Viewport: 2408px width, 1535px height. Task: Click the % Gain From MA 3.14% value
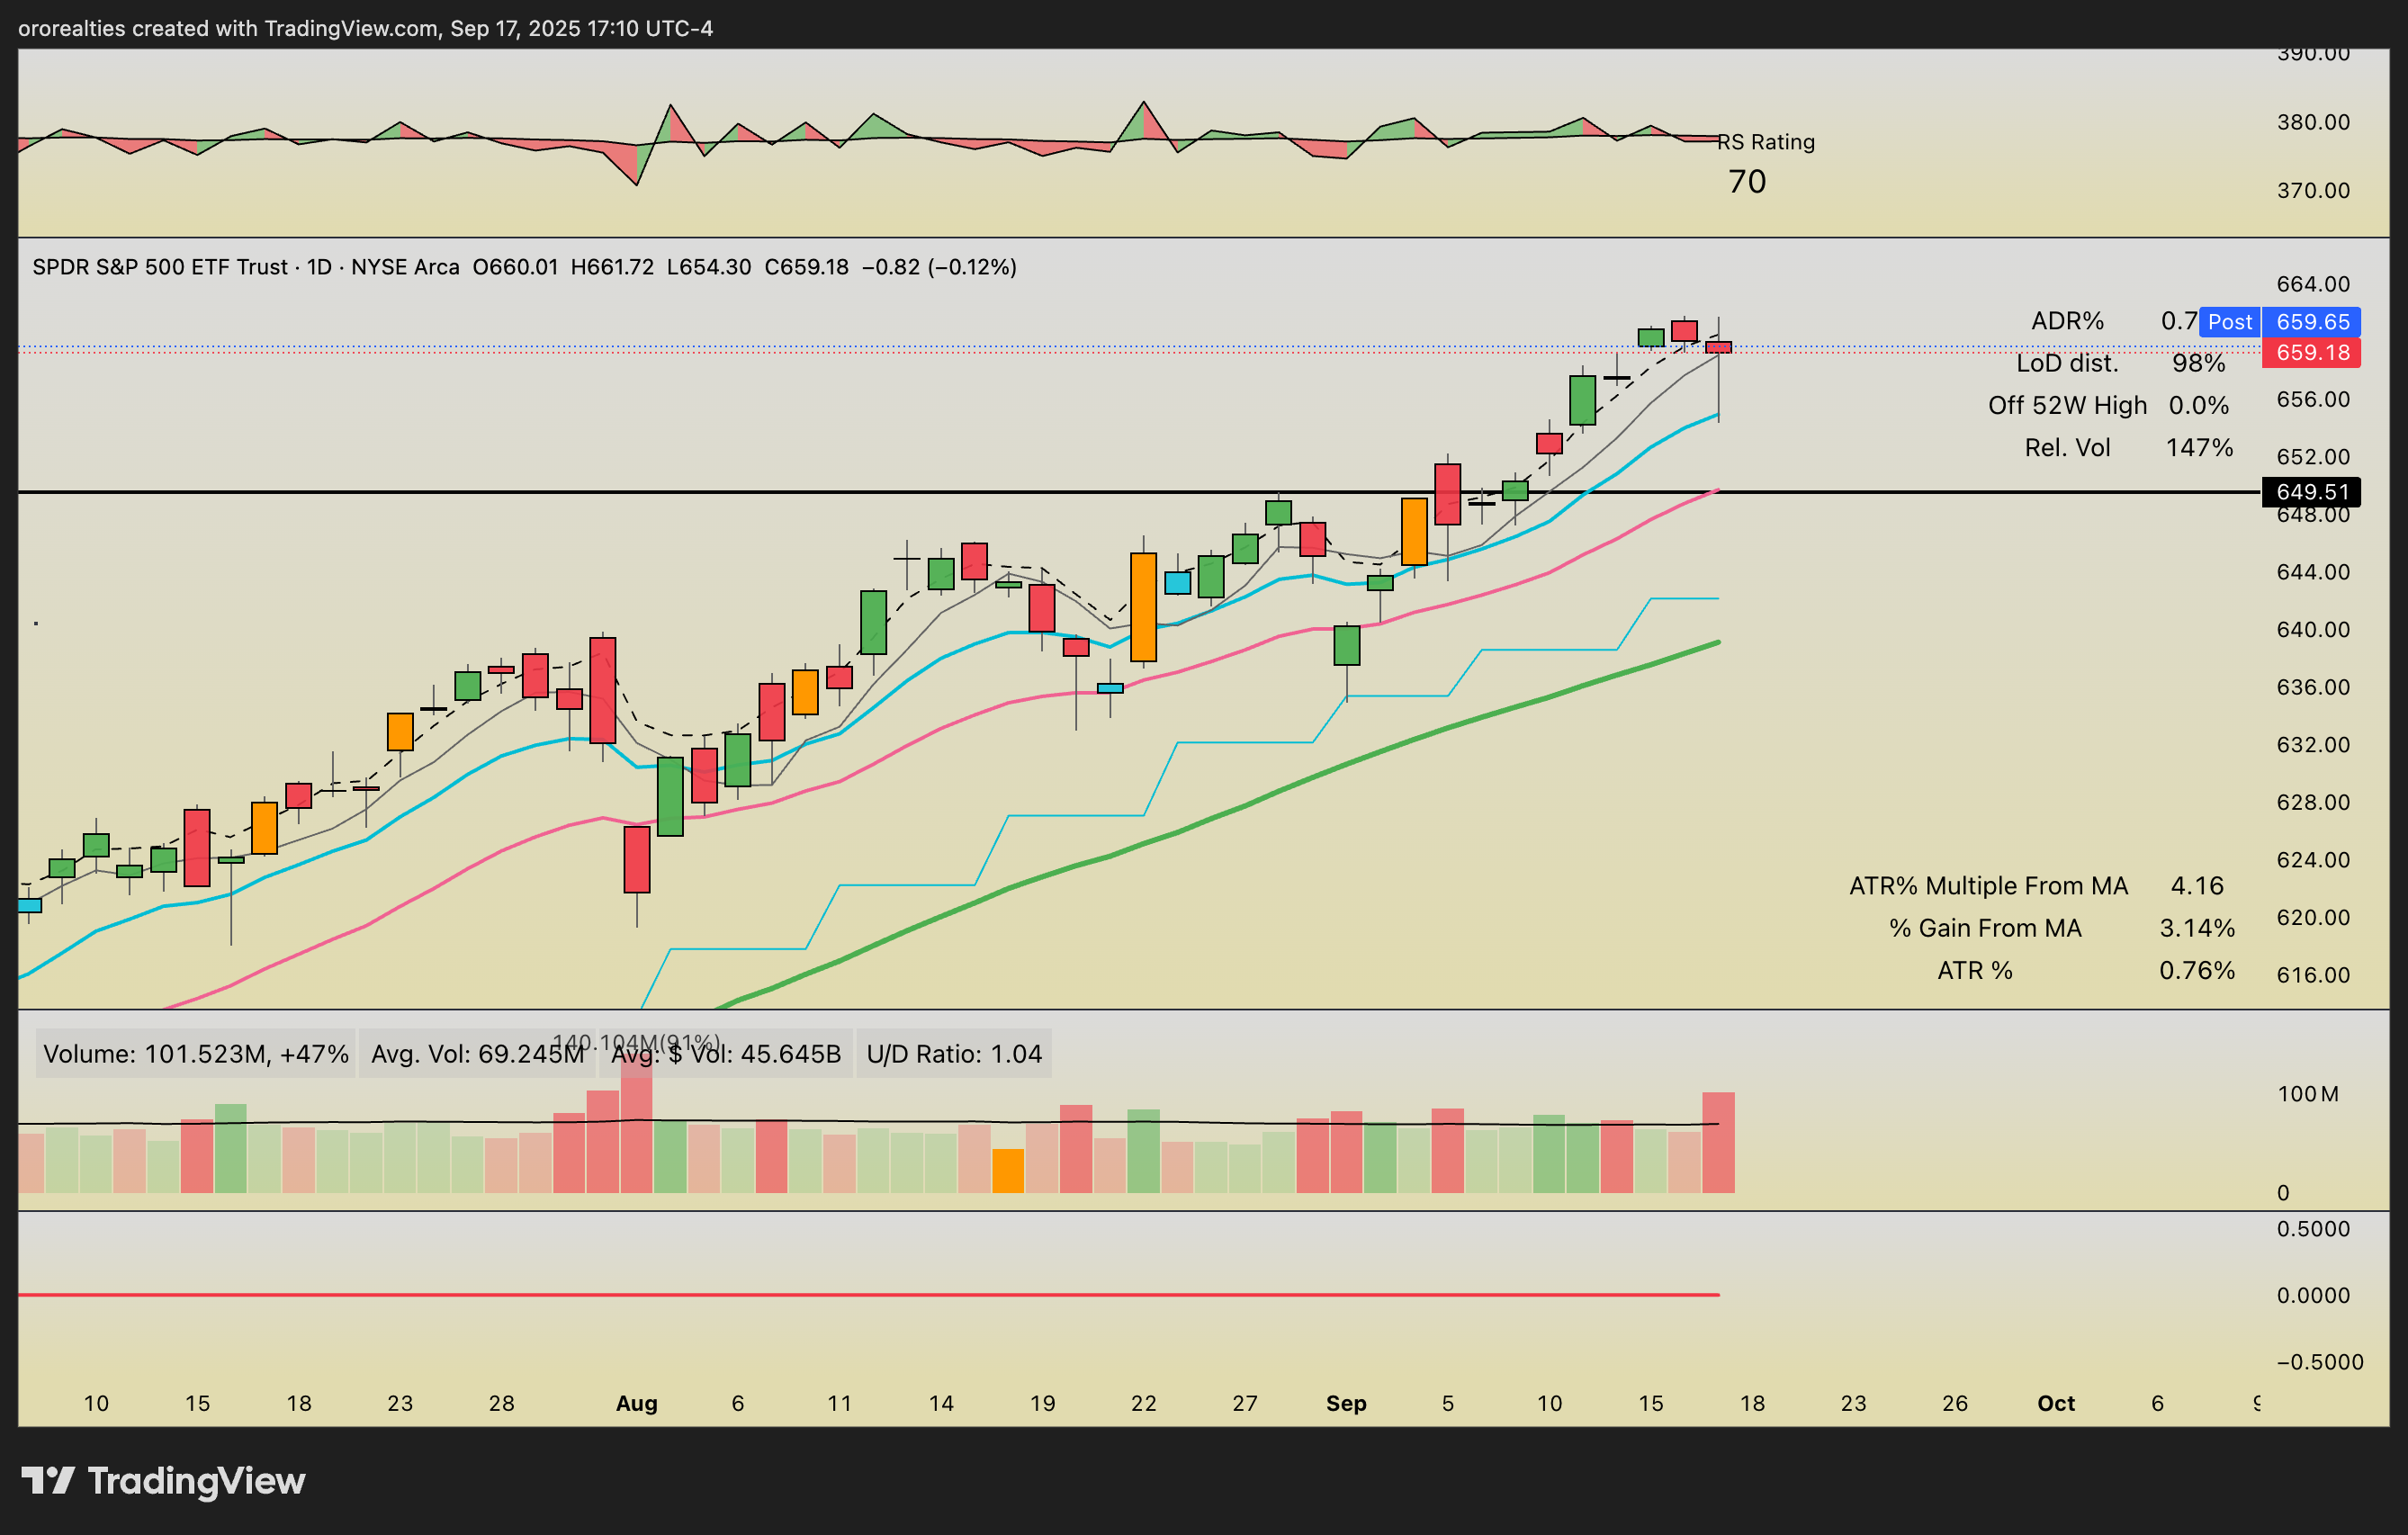(x=2196, y=928)
